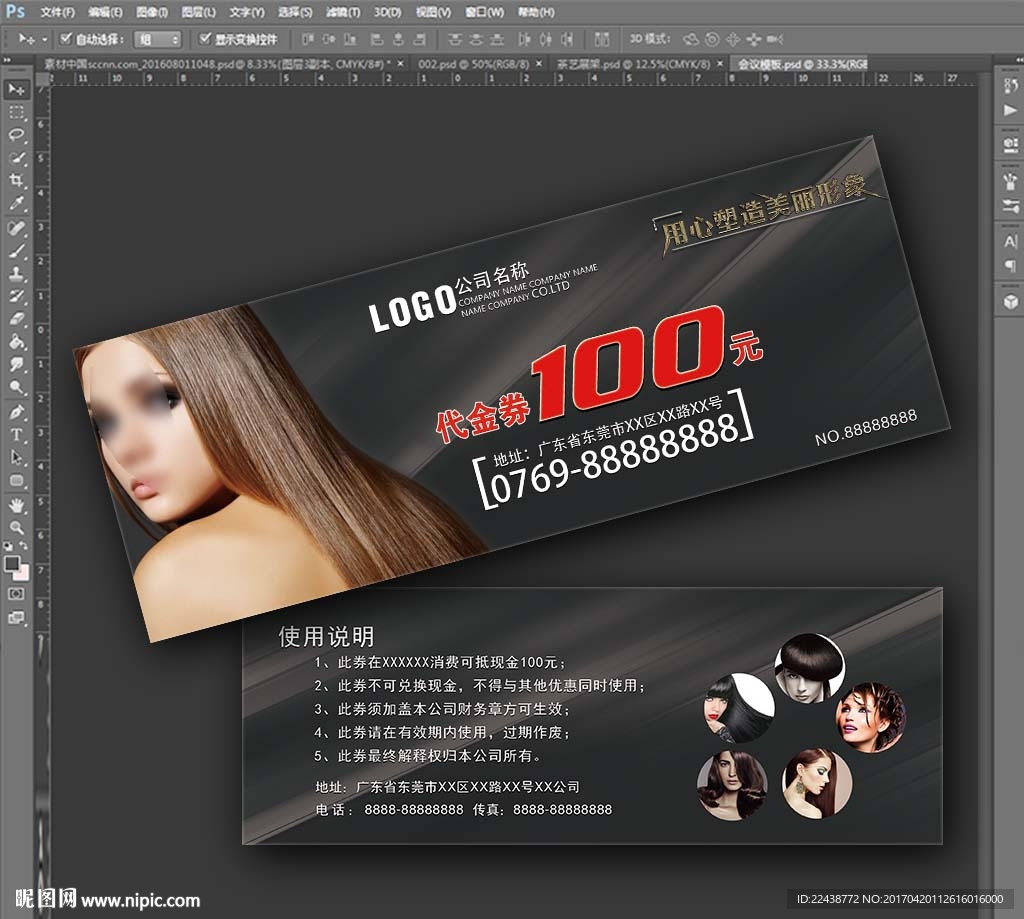Close the sccnn.com_201608011048.psd tab

click(x=400, y=64)
